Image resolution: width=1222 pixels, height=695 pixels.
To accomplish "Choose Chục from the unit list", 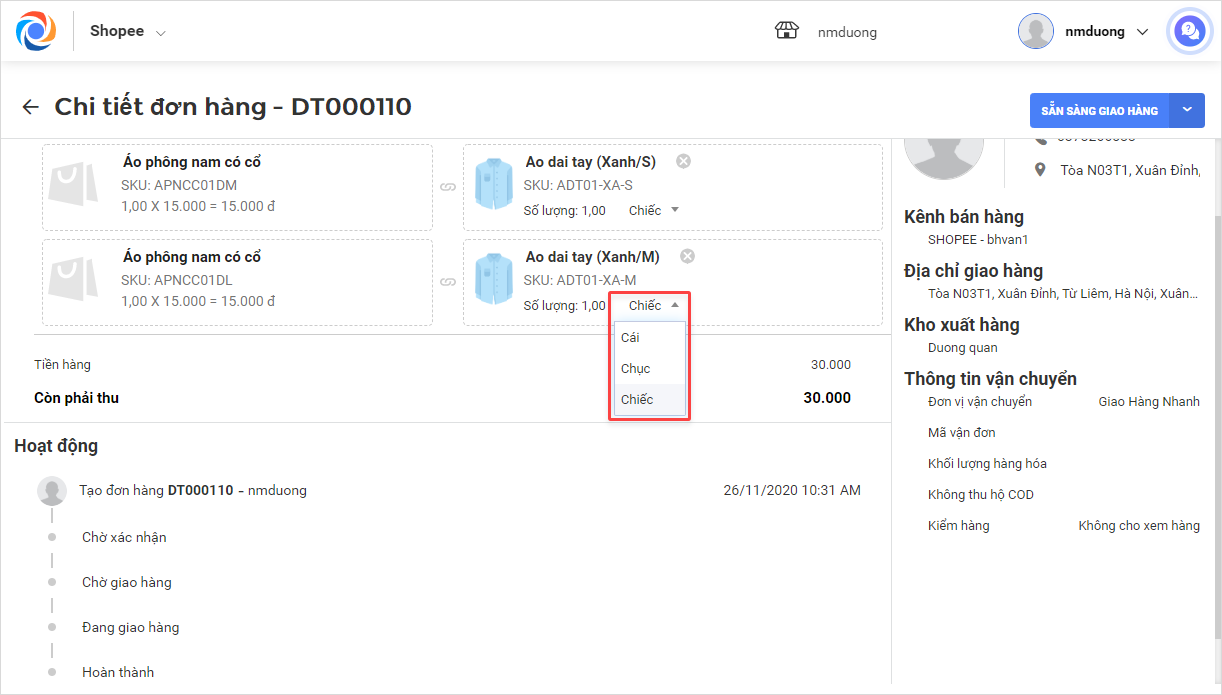I will pyautogui.click(x=636, y=369).
